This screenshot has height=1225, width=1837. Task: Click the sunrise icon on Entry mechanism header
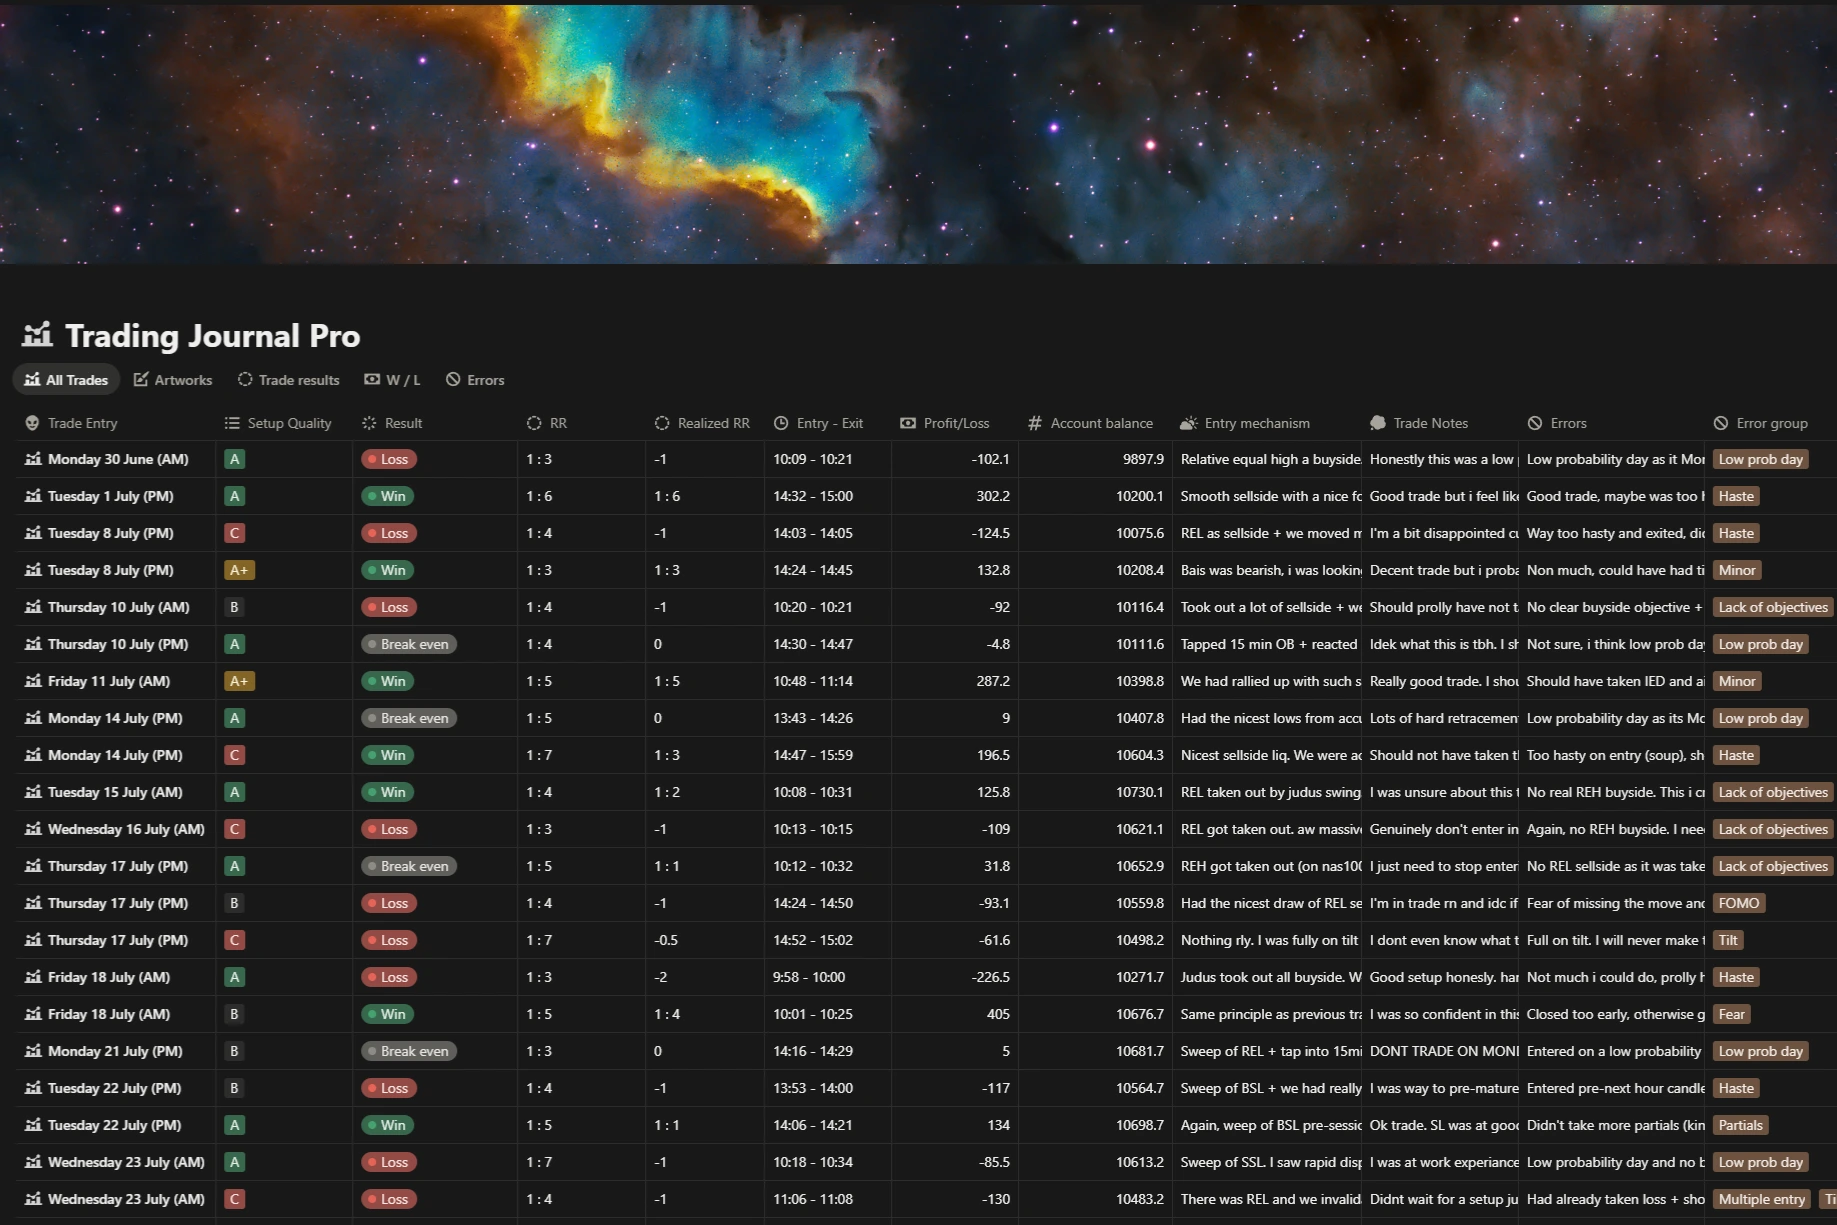pyautogui.click(x=1187, y=423)
